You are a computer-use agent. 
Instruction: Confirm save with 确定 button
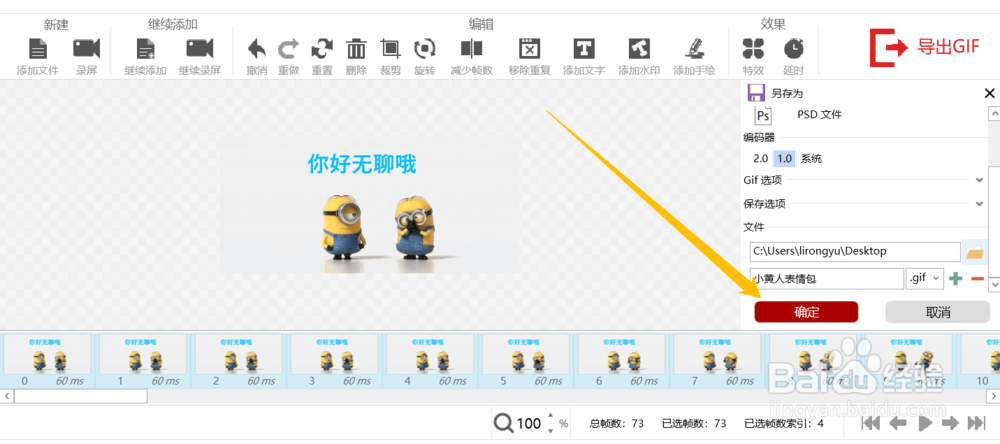806,312
